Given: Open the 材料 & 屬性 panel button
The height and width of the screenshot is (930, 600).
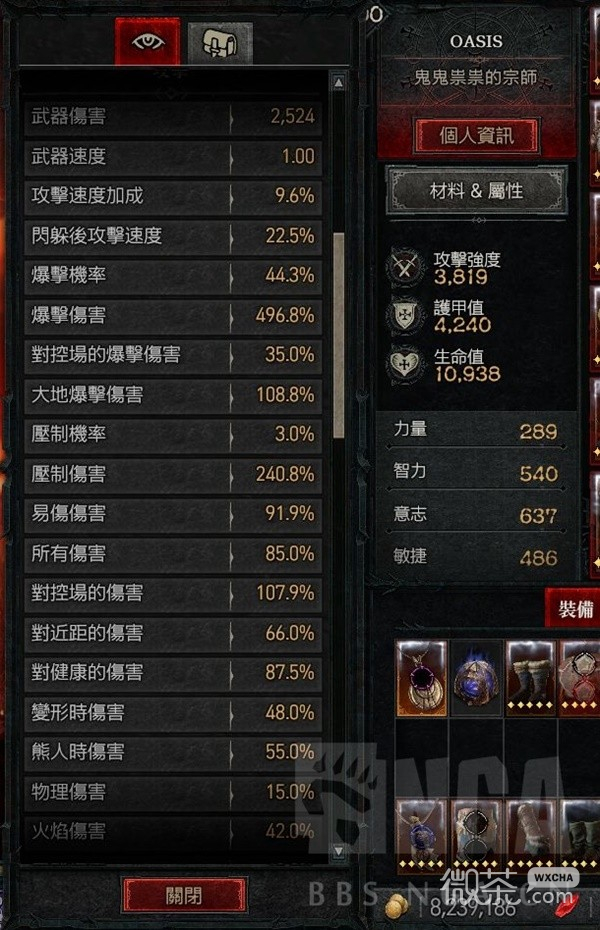Looking at the screenshot, I should (x=477, y=191).
